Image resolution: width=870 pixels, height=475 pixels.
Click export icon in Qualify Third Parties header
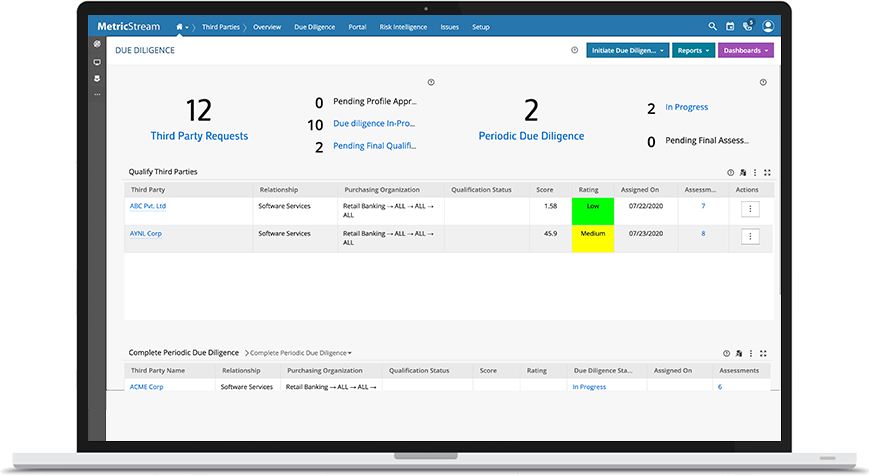click(743, 173)
